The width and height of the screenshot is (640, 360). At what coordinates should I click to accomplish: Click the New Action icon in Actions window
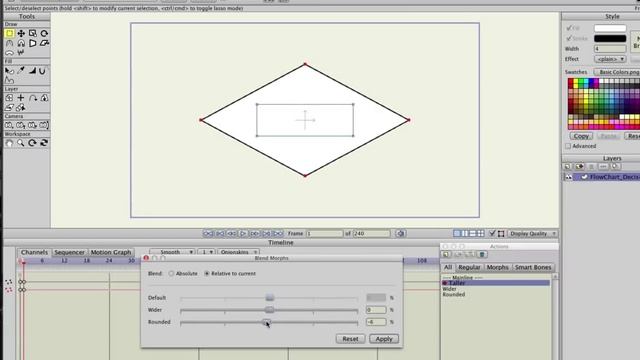point(446,255)
